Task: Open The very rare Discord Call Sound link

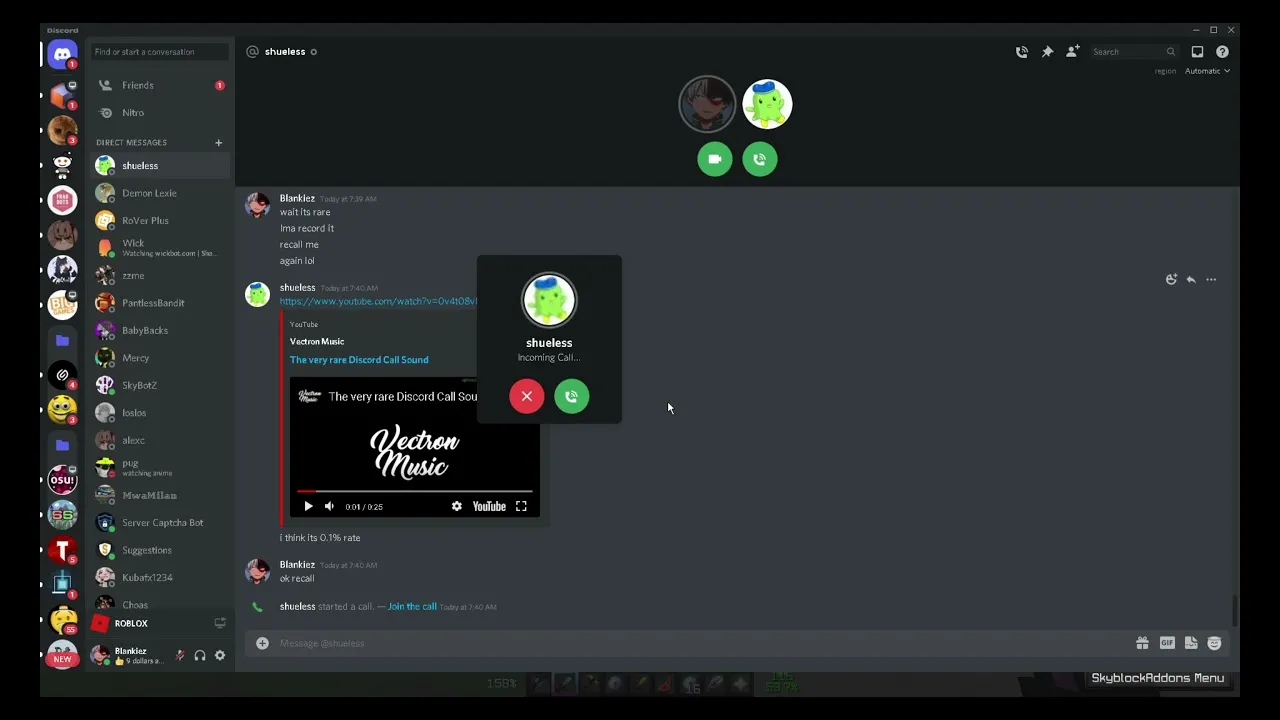Action: (x=359, y=360)
